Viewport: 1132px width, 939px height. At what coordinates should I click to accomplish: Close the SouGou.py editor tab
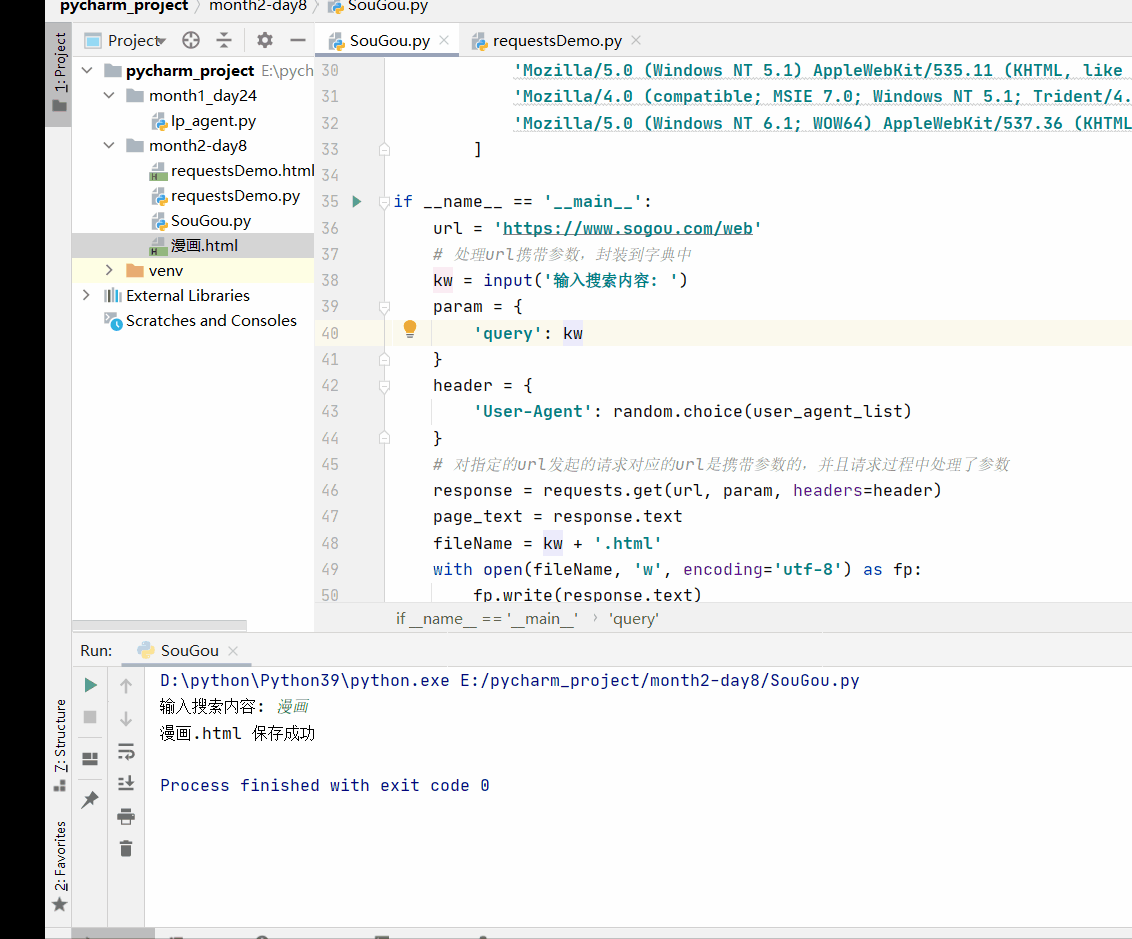(x=444, y=40)
